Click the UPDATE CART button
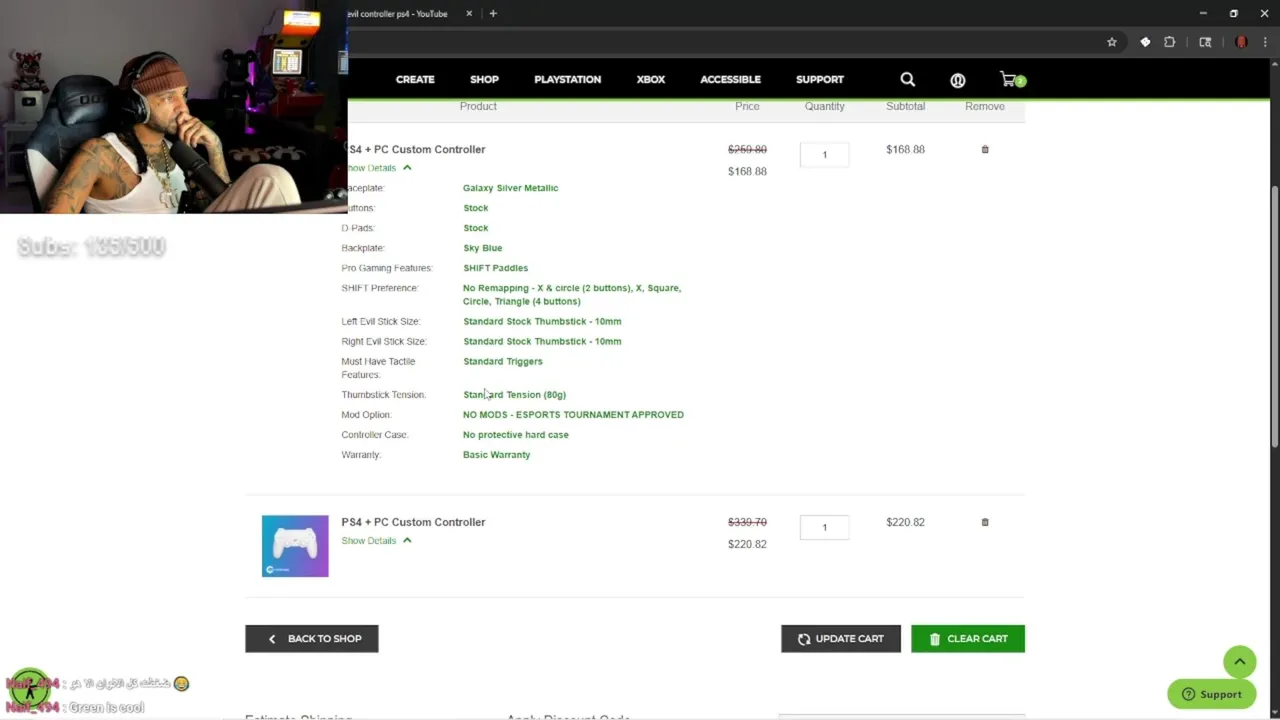The image size is (1280, 720). (841, 639)
